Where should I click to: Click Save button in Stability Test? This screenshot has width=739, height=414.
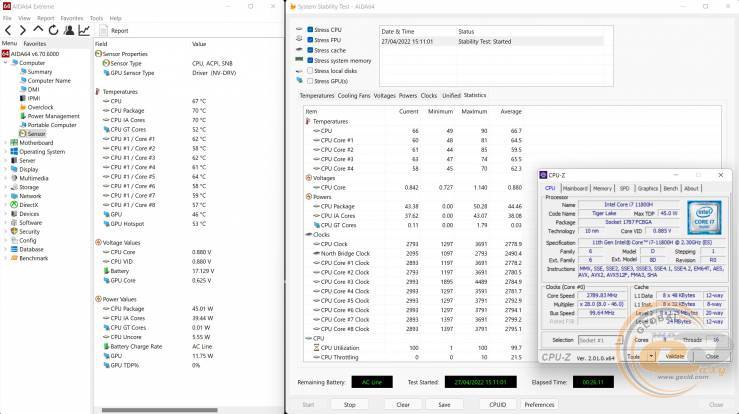[x=444, y=405]
